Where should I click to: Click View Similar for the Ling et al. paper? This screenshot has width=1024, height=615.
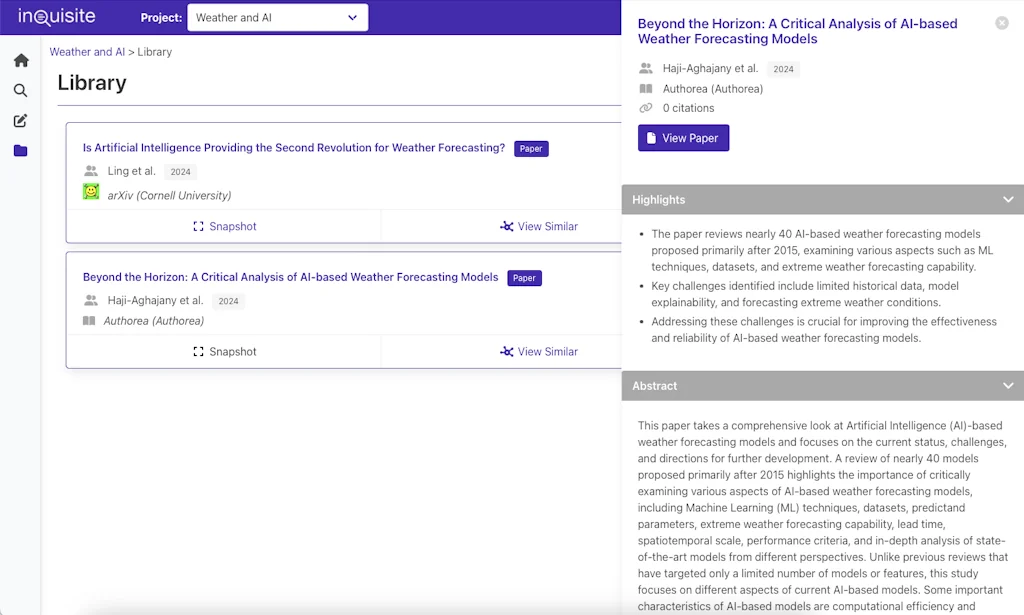(x=538, y=227)
